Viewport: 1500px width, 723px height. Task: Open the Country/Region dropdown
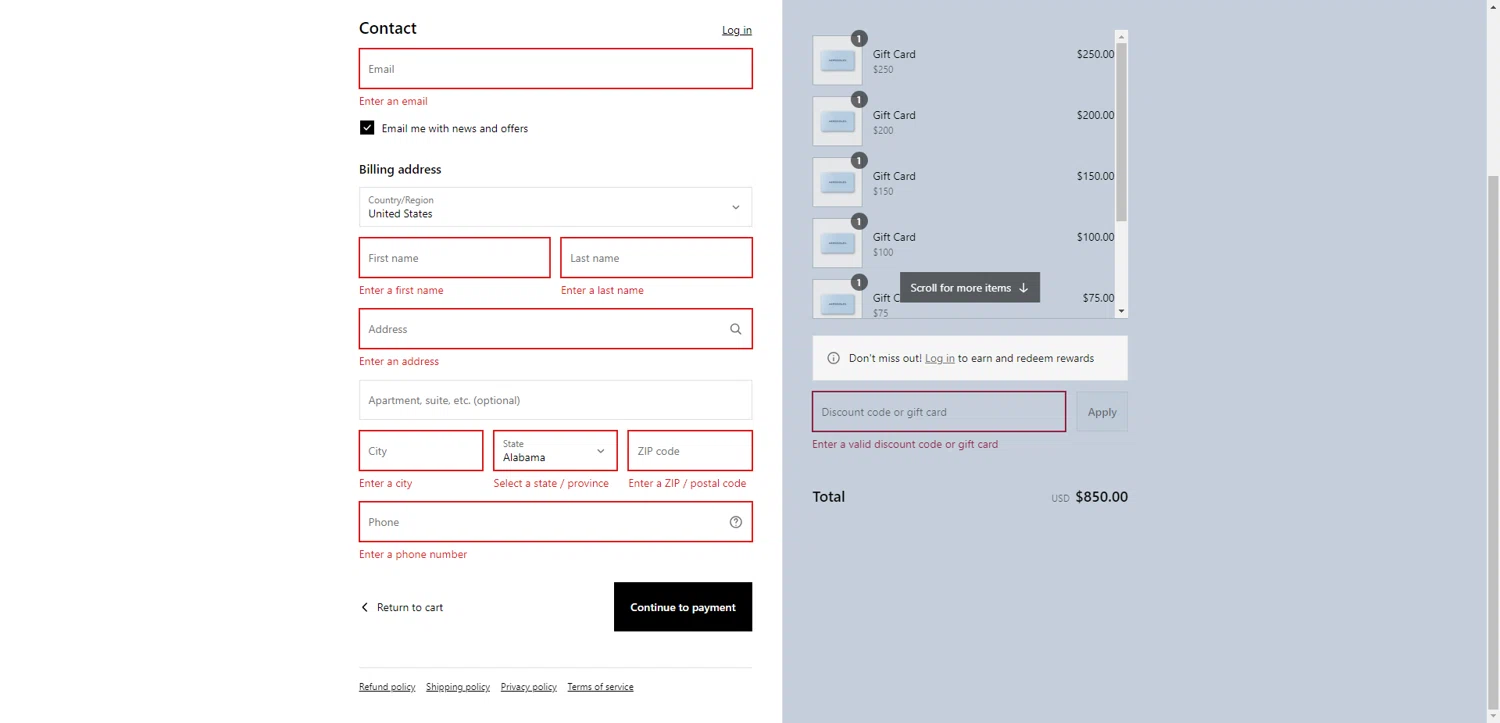pyautogui.click(x=555, y=207)
